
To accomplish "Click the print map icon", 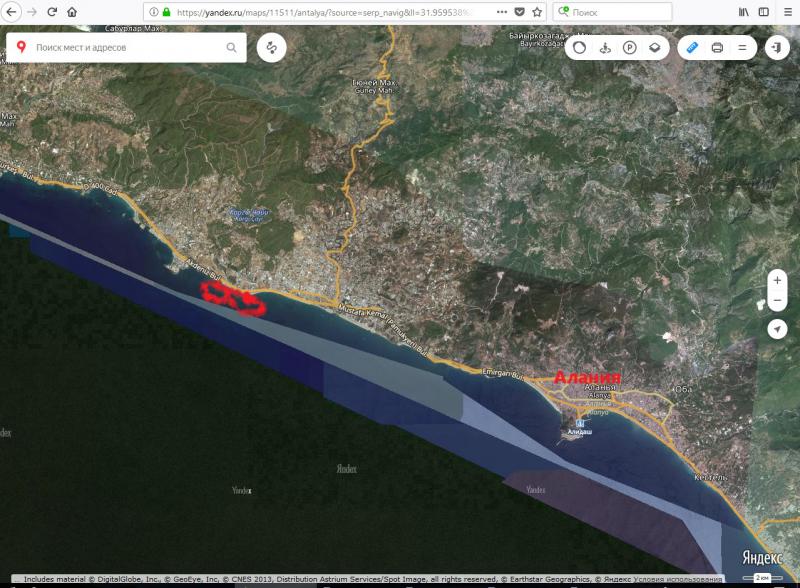I will coord(717,47).
